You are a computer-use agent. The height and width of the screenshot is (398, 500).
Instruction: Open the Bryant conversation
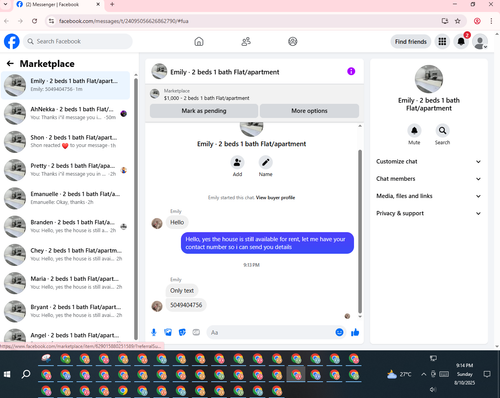click(66, 311)
